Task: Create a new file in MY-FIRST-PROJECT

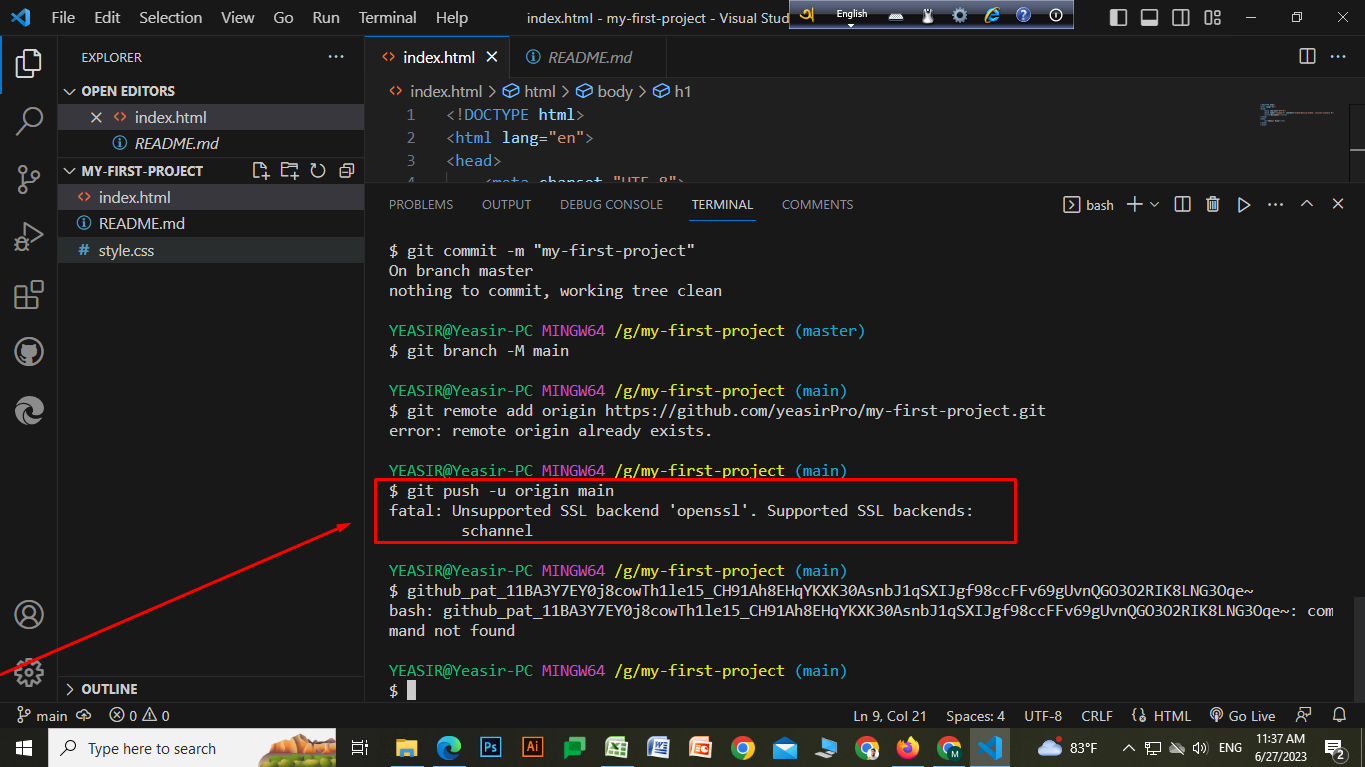Action: tap(260, 170)
